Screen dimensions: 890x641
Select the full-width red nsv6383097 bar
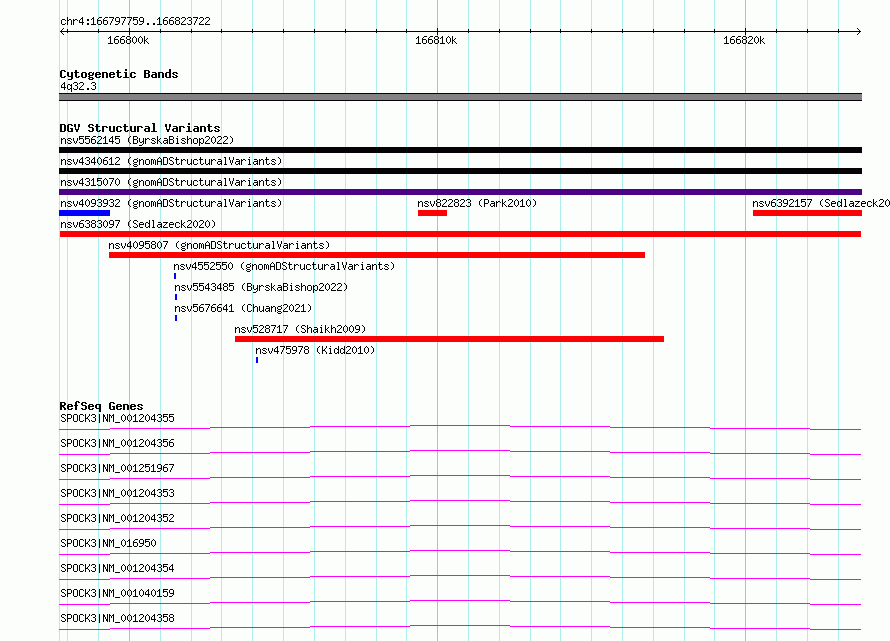[x=460, y=234]
